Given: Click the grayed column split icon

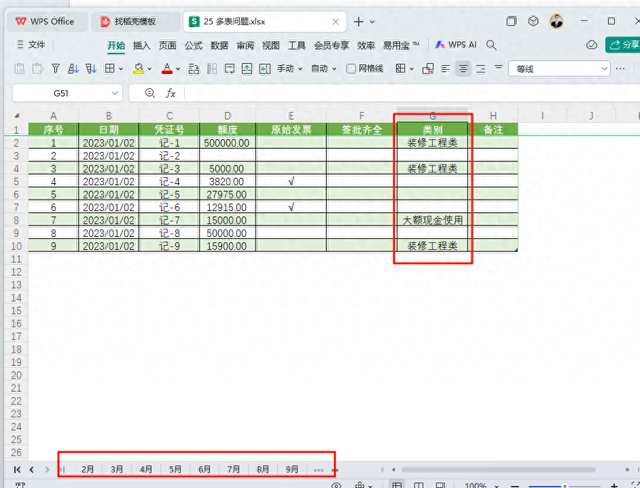Looking at the screenshot, I should pos(211,69).
